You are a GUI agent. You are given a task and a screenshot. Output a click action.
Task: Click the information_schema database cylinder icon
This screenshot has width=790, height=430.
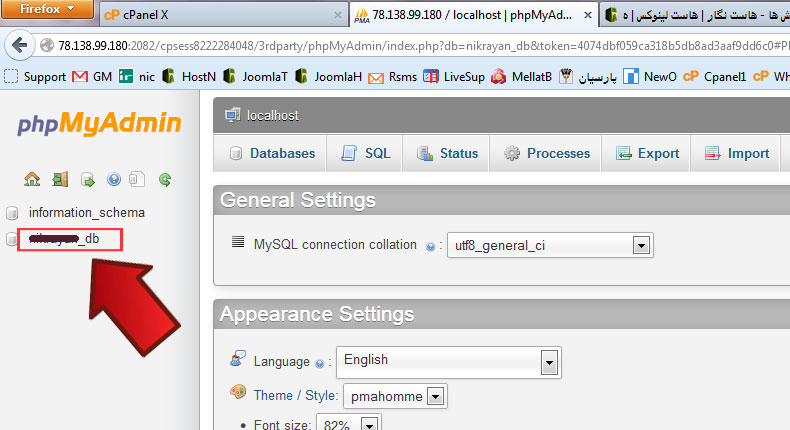point(13,212)
